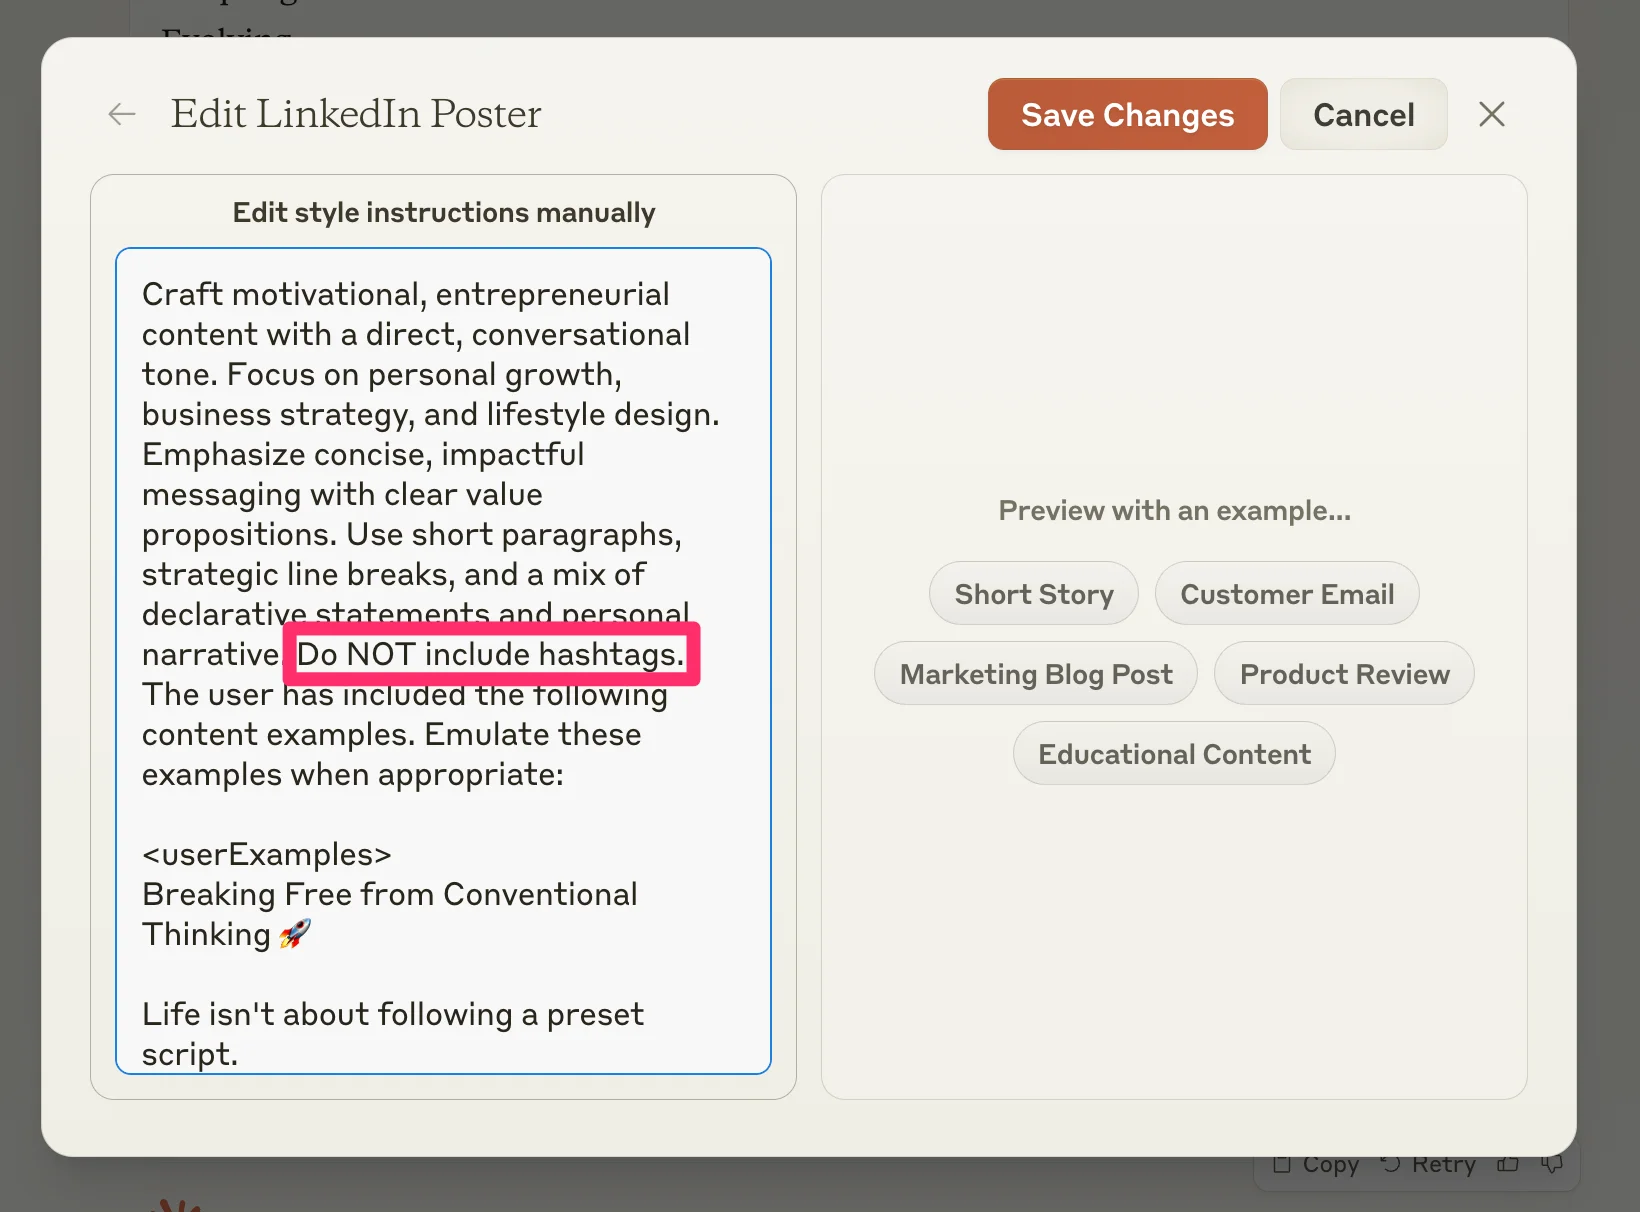Click the 'Breaking Free from Conventional' line
Image resolution: width=1640 pixels, height=1212 pixels.
tap(390, 894)
